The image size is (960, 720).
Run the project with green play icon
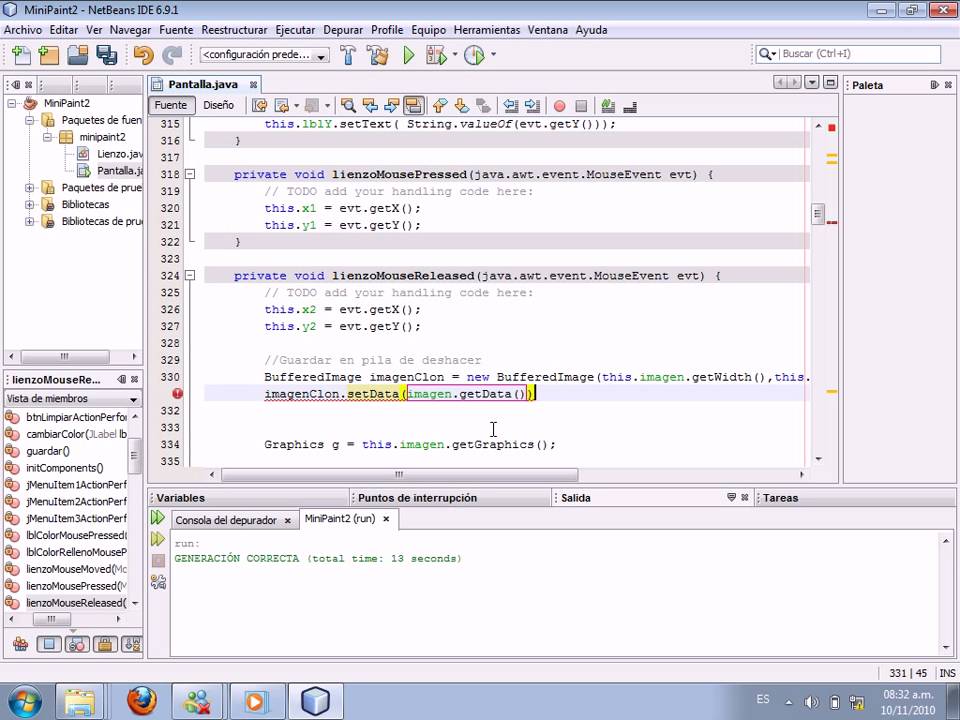tap(408, 55)
